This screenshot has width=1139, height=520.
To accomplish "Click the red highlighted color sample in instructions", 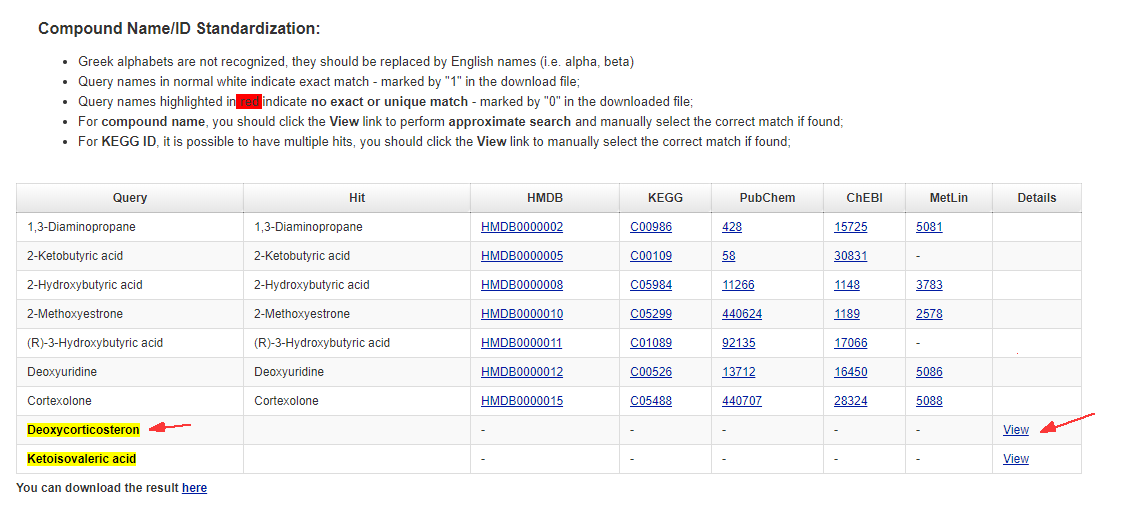I will [x=249, y=101].
